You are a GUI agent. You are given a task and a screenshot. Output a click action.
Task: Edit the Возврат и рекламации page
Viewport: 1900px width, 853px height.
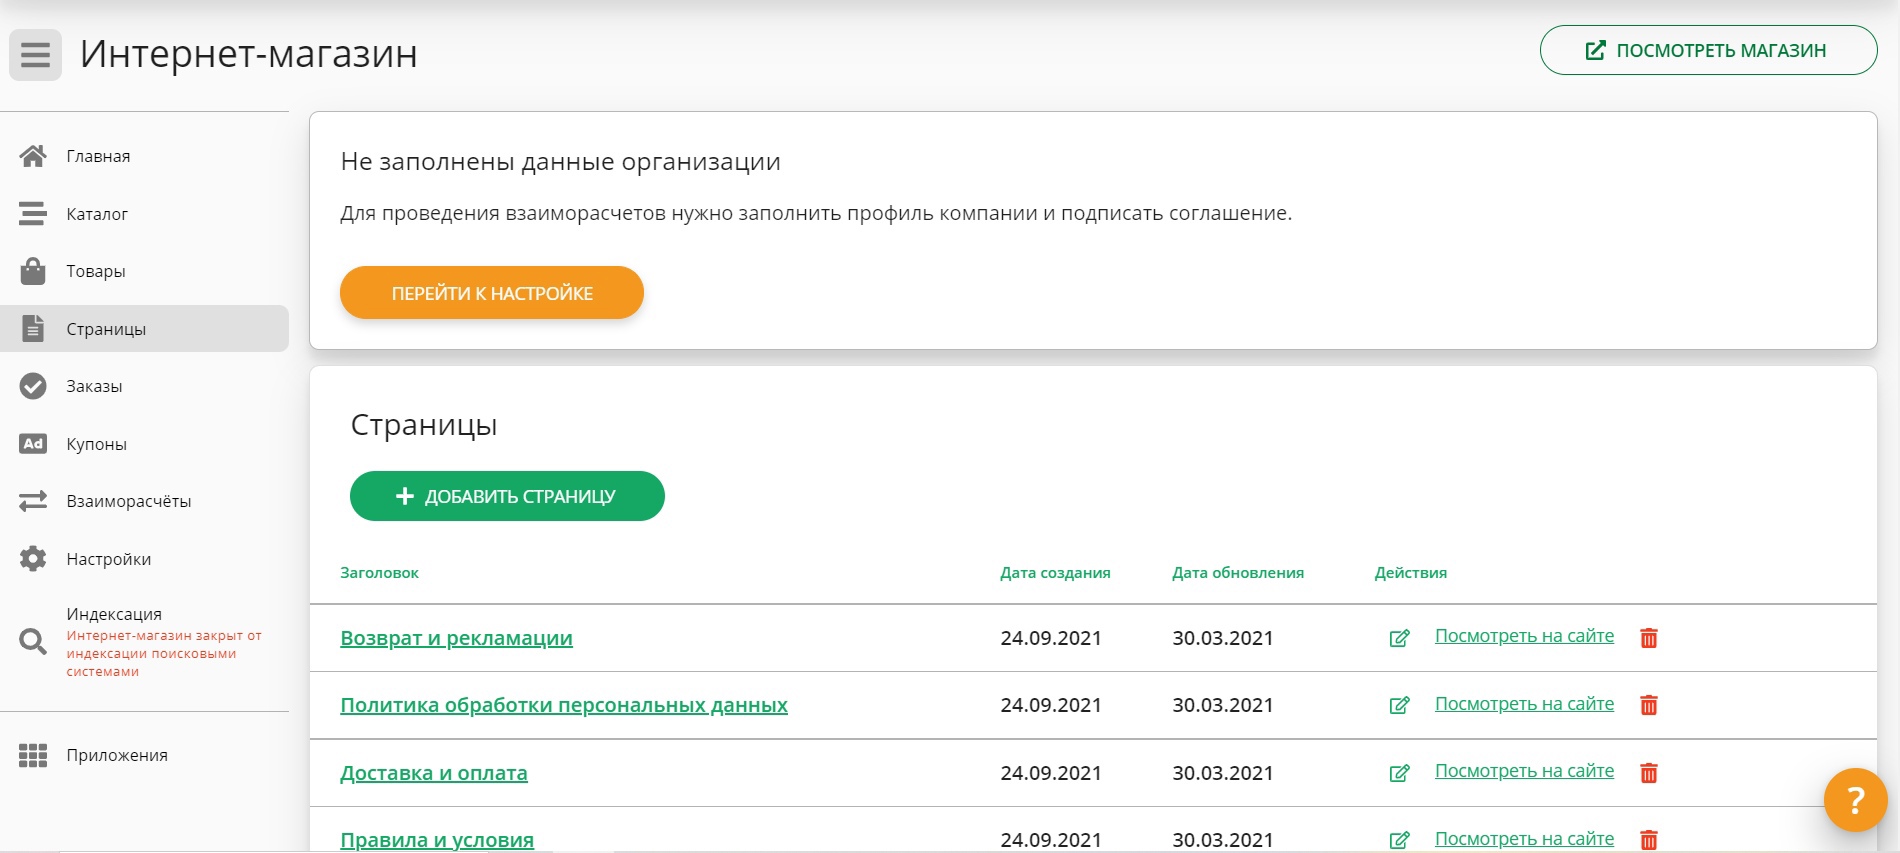(x=1400, y=638)
